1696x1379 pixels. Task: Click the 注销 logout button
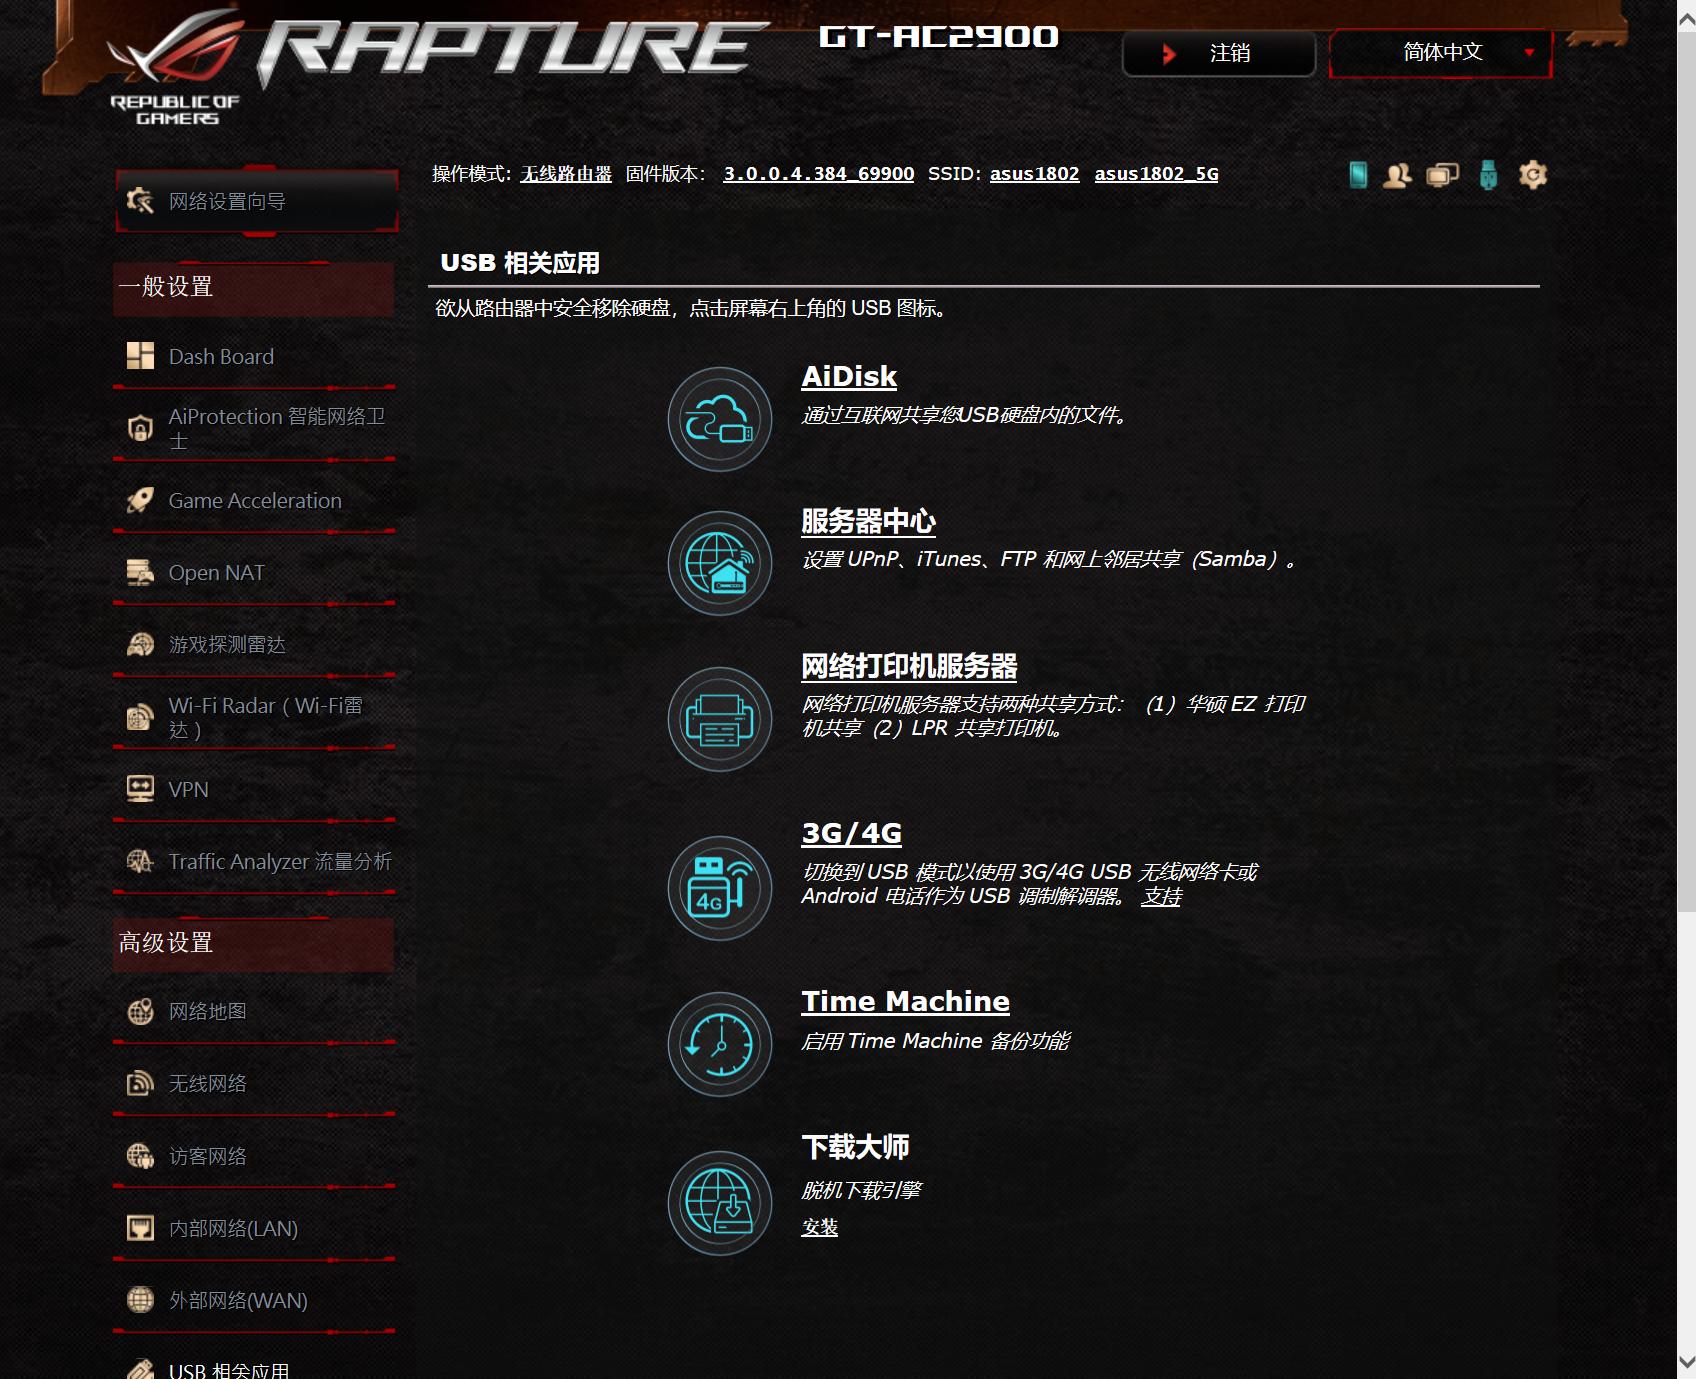tap(1219, 53)
